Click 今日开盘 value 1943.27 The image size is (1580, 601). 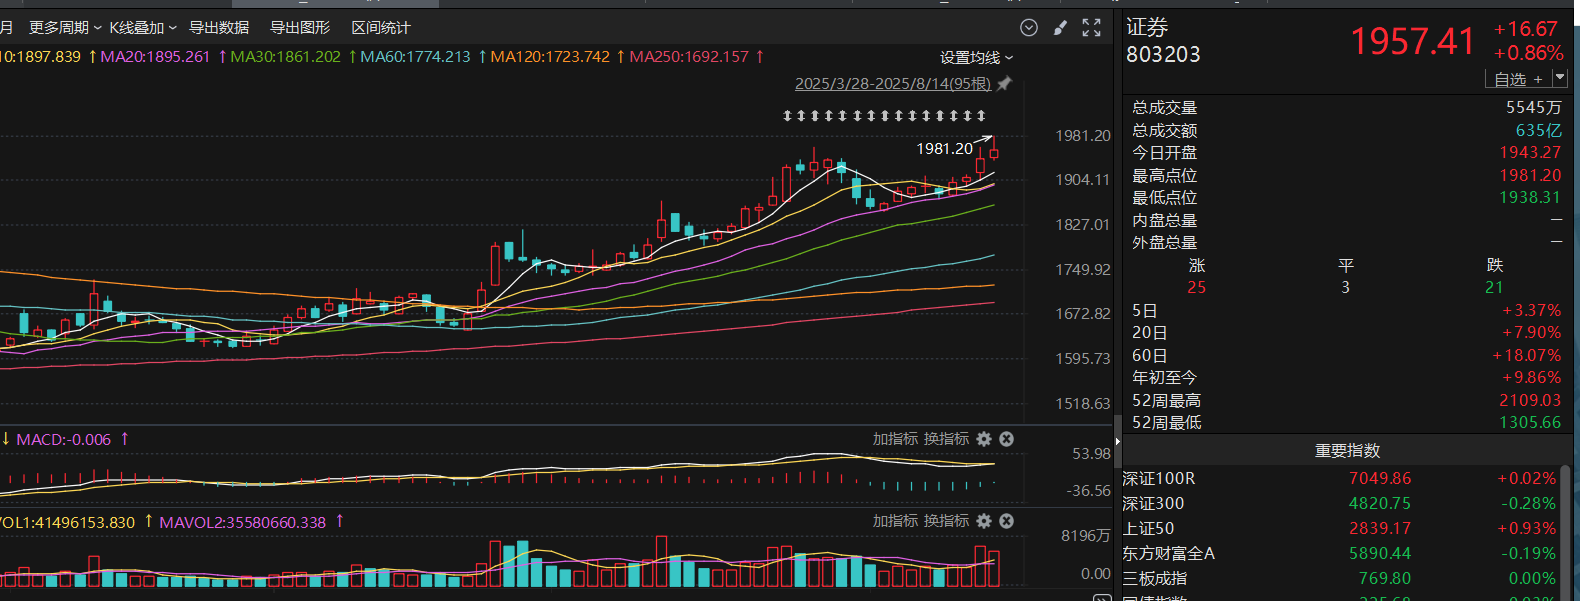point(1530,153)
